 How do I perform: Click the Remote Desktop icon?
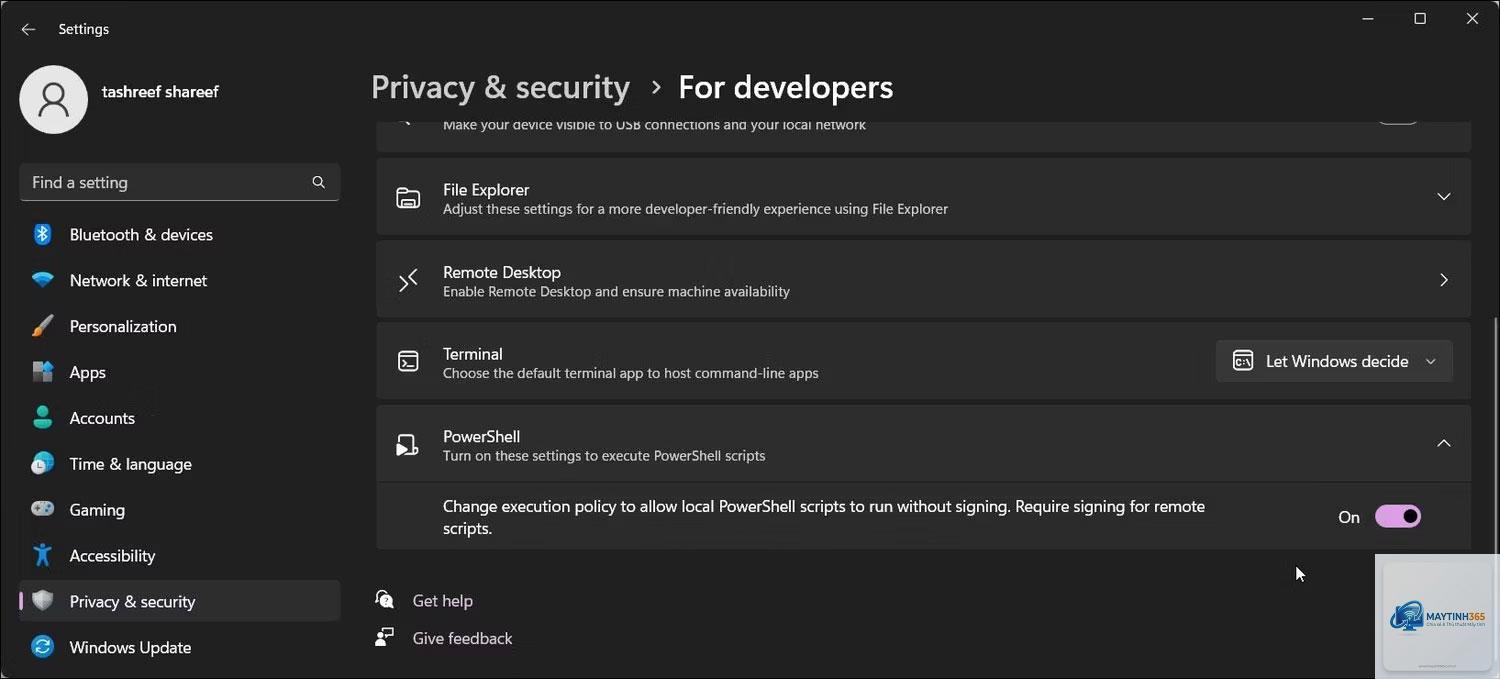point(408,281)
